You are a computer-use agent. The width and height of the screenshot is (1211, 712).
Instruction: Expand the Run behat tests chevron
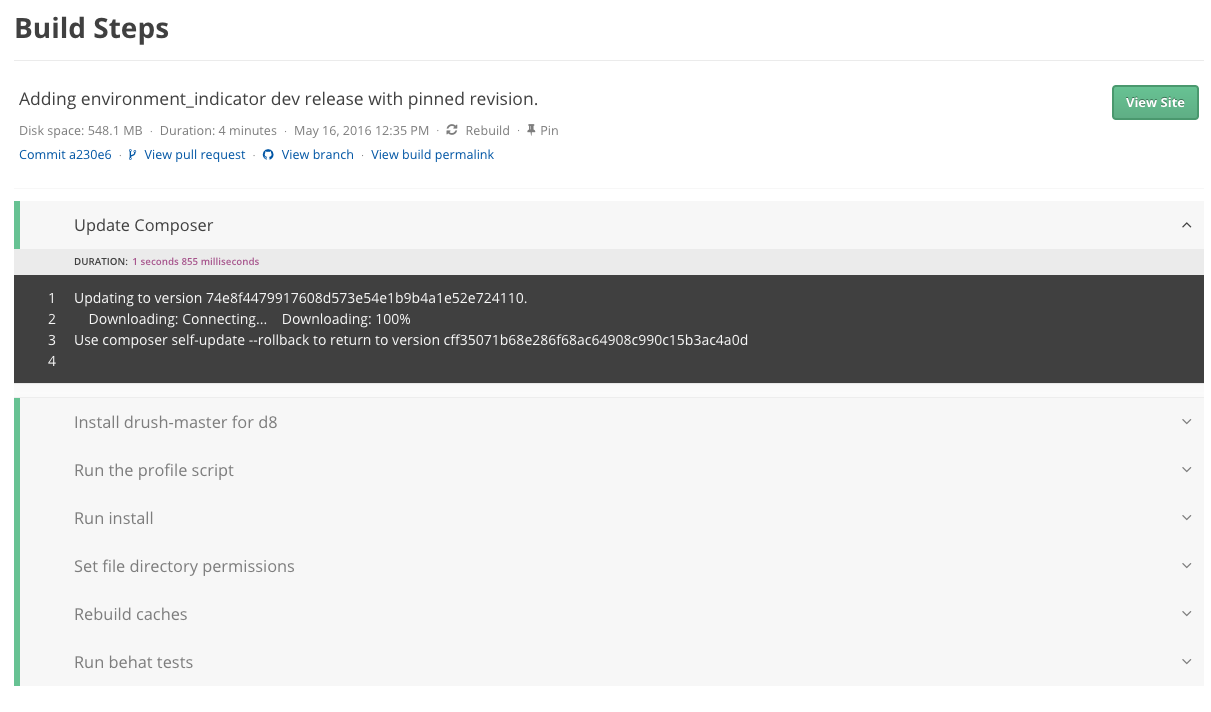coord(1186,662)
